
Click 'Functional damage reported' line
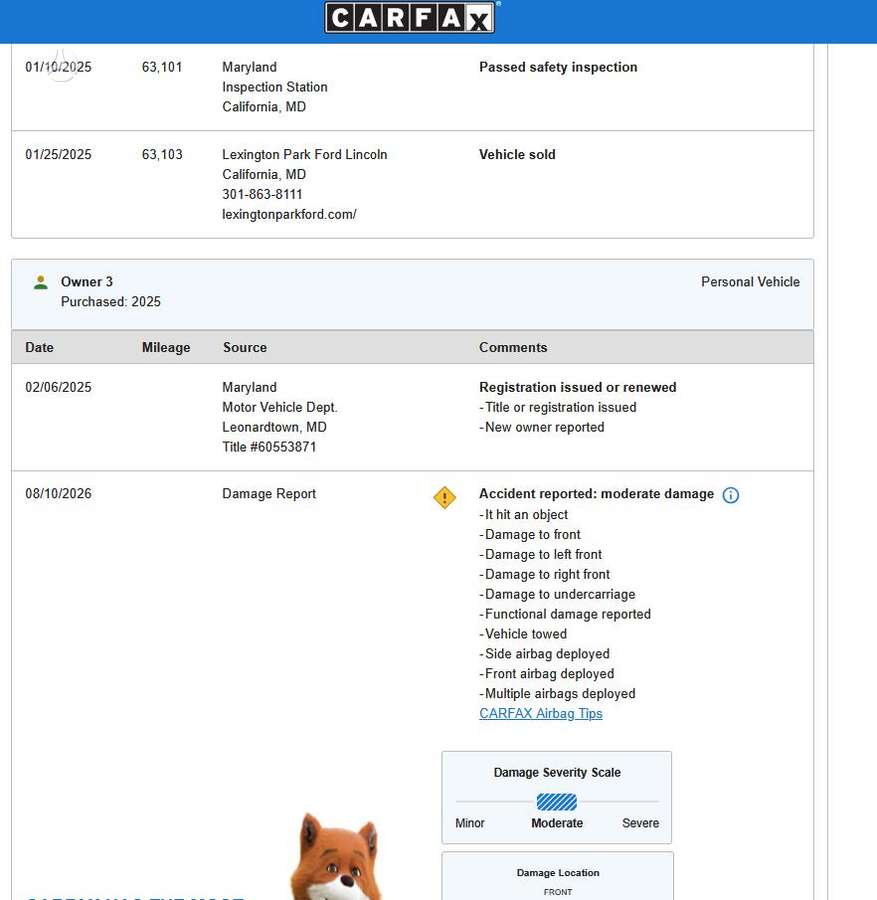[x=565, y=614]
